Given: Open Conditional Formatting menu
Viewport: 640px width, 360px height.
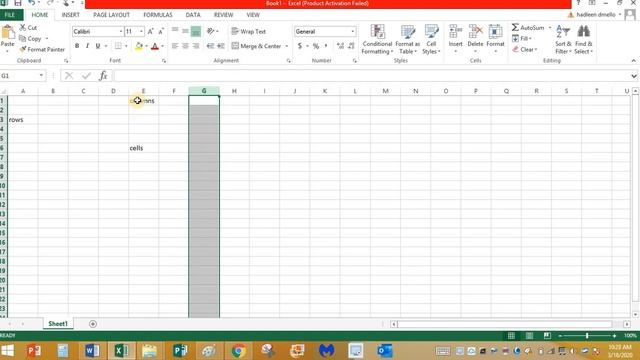Looking at the screenshot, I should [x=377, y=39].
